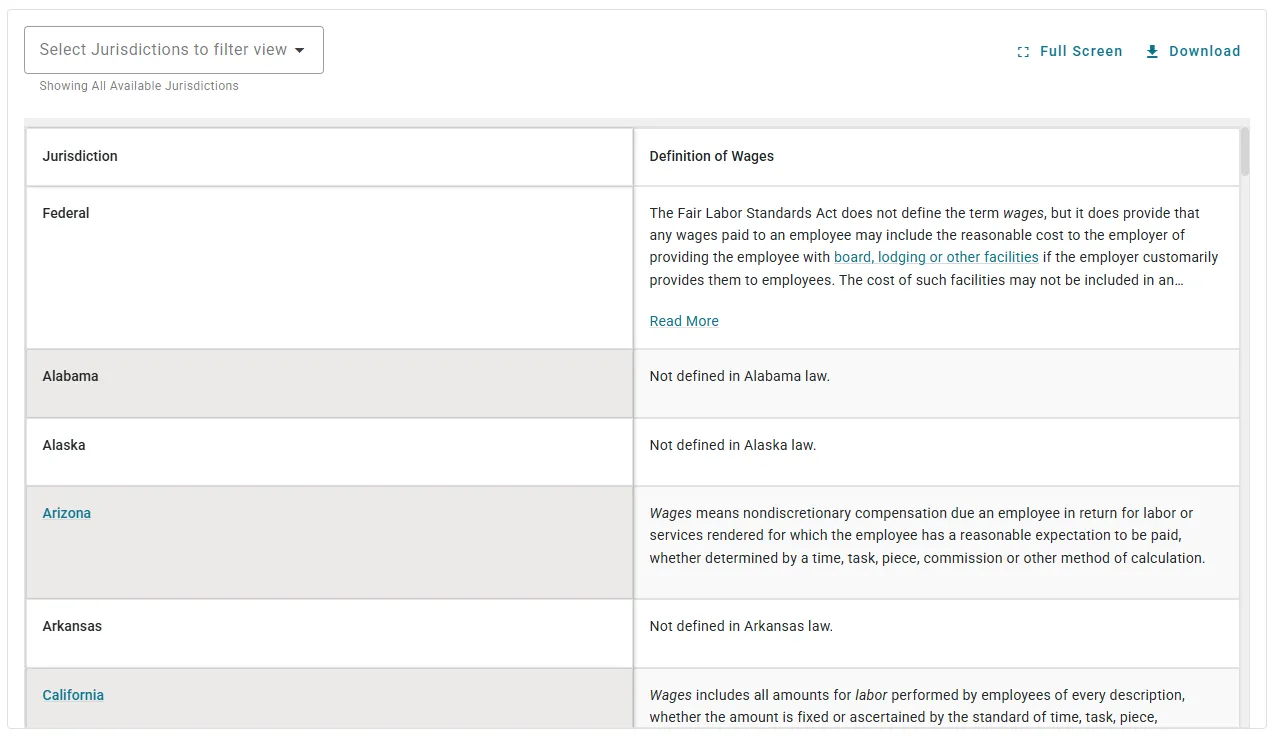The height and width of the screenshot is (736, 1278).
Task: Click the Full Screen expand icon
Action: pos(1022,50)
